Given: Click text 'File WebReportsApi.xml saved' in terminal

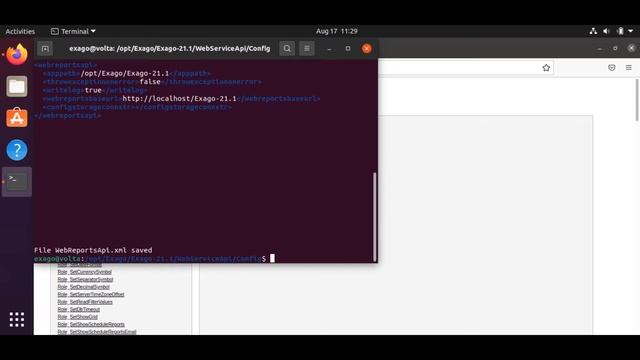Looking at the screenshot, I should (93, 250).
